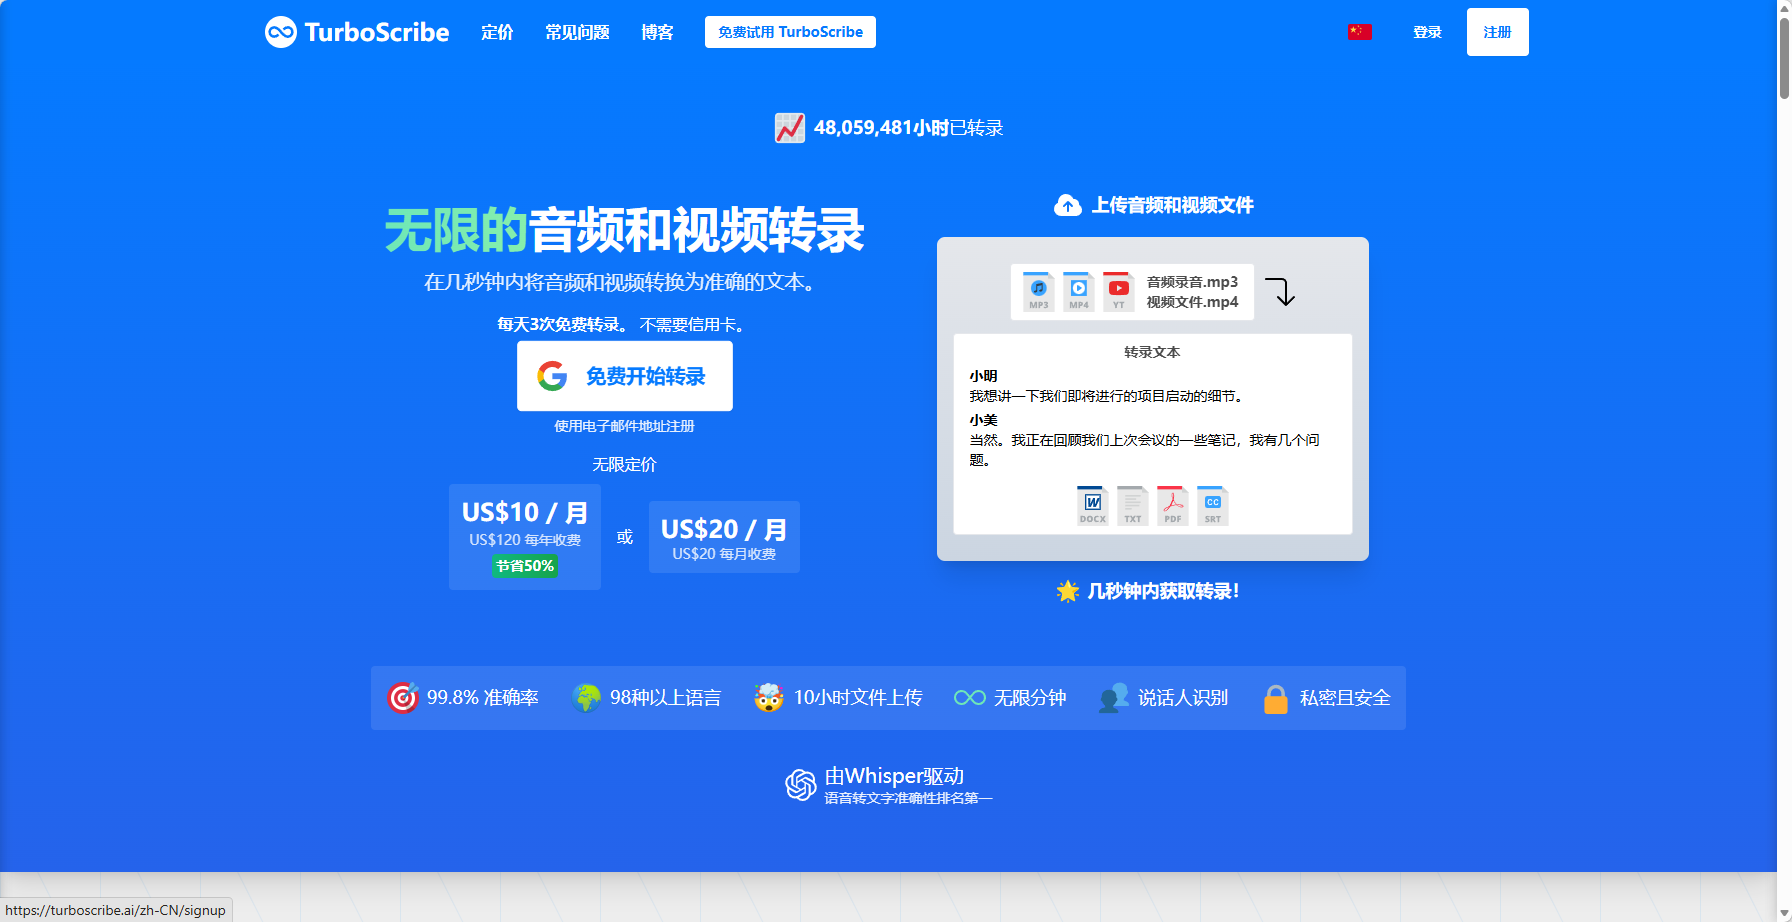The width and height of the screenshot is (1792, 922).
Task: Click the MP3 file icon
Action: tap(1038, 292)
